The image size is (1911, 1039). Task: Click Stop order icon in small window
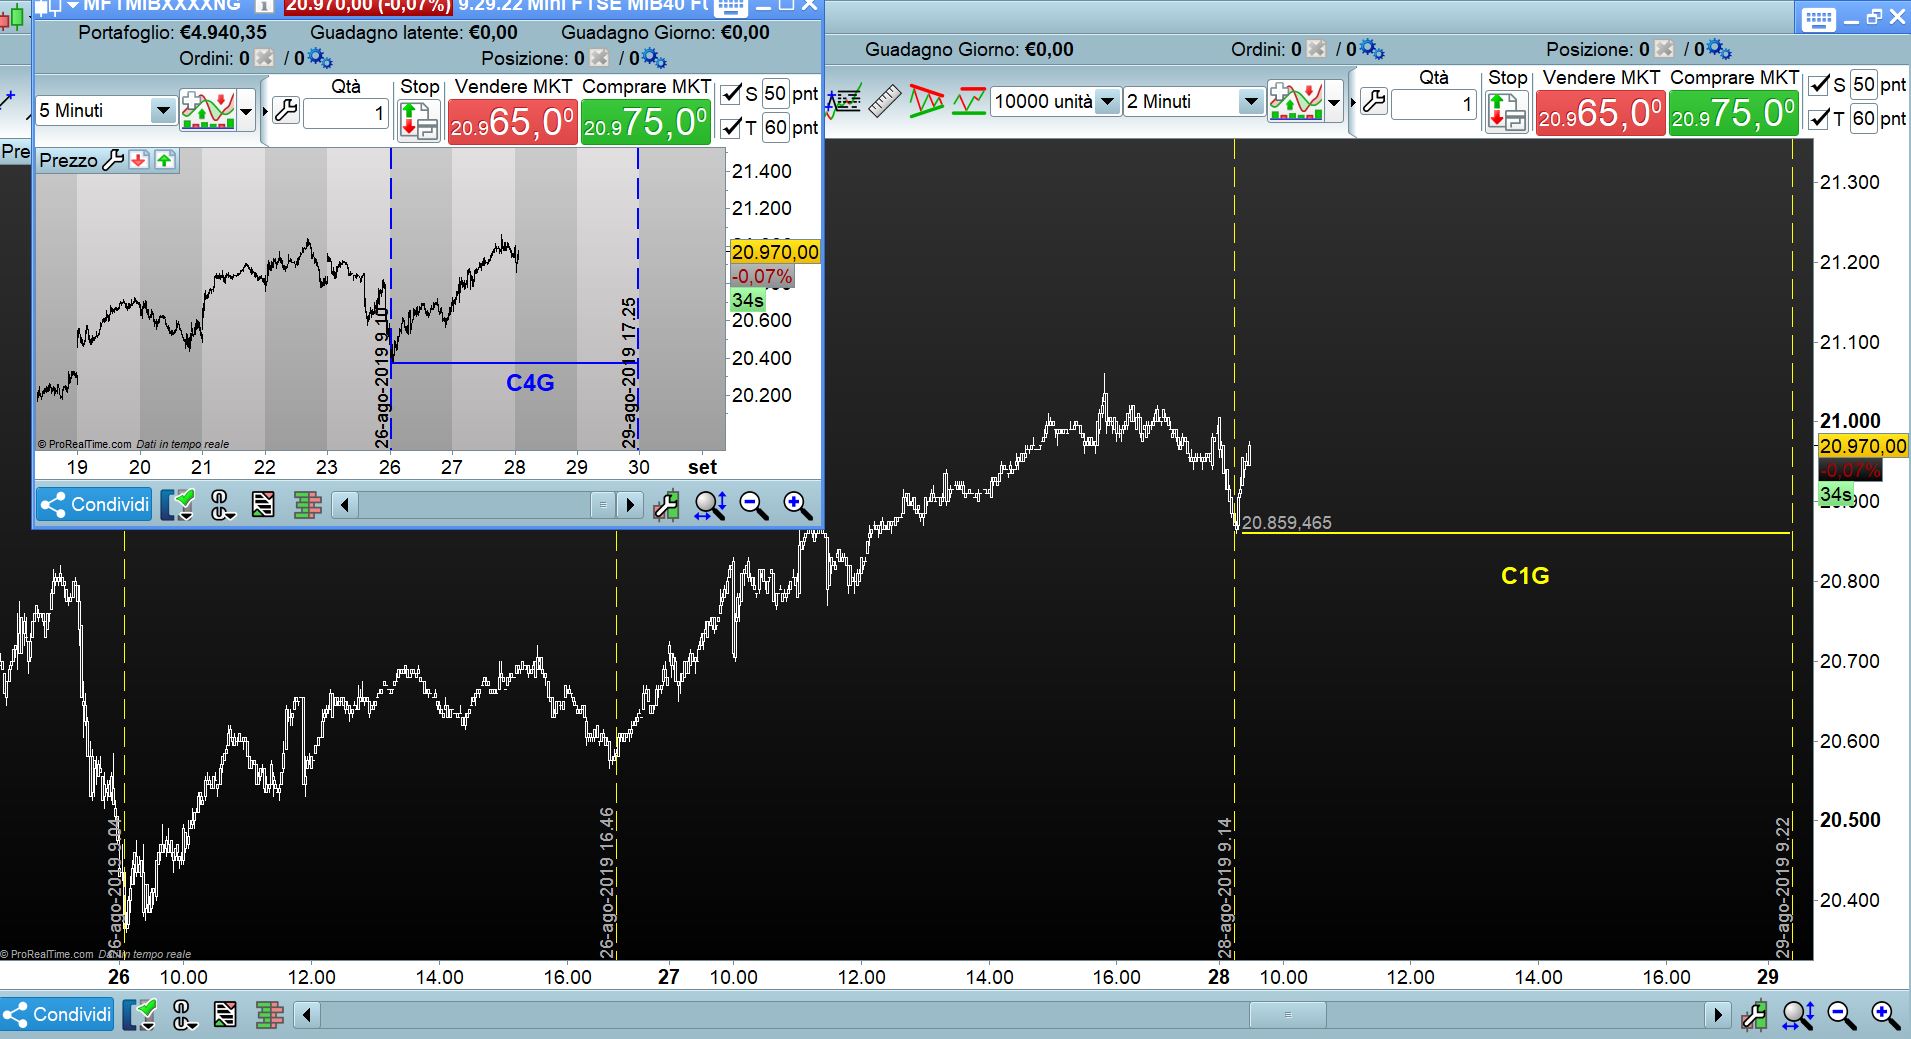click(419, 122)
